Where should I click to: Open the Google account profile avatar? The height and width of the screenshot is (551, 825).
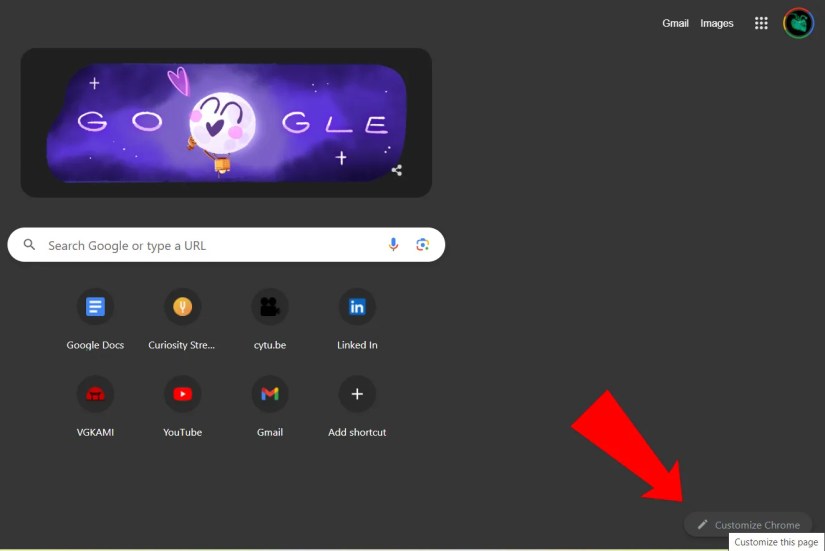coord(798,23)
